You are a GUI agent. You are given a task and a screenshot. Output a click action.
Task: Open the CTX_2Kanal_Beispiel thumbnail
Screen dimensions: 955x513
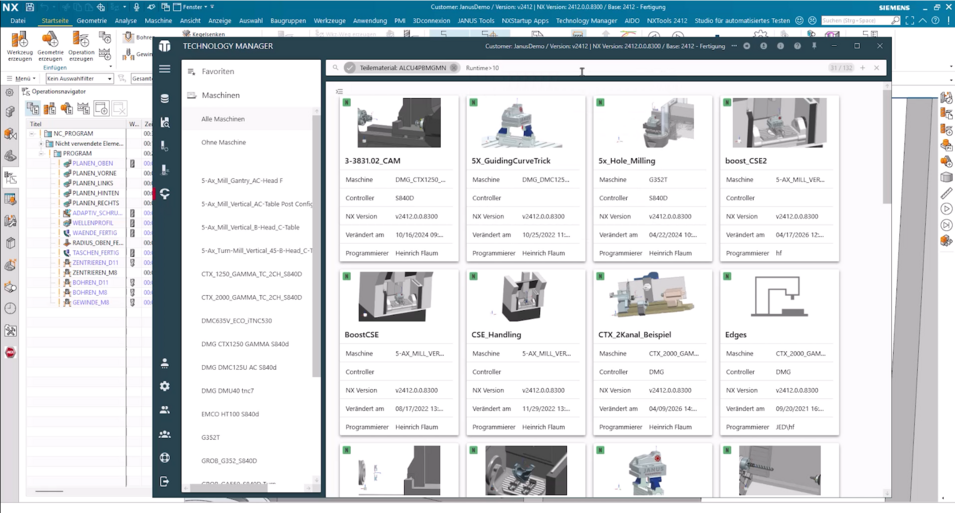[x=652, y=296]
